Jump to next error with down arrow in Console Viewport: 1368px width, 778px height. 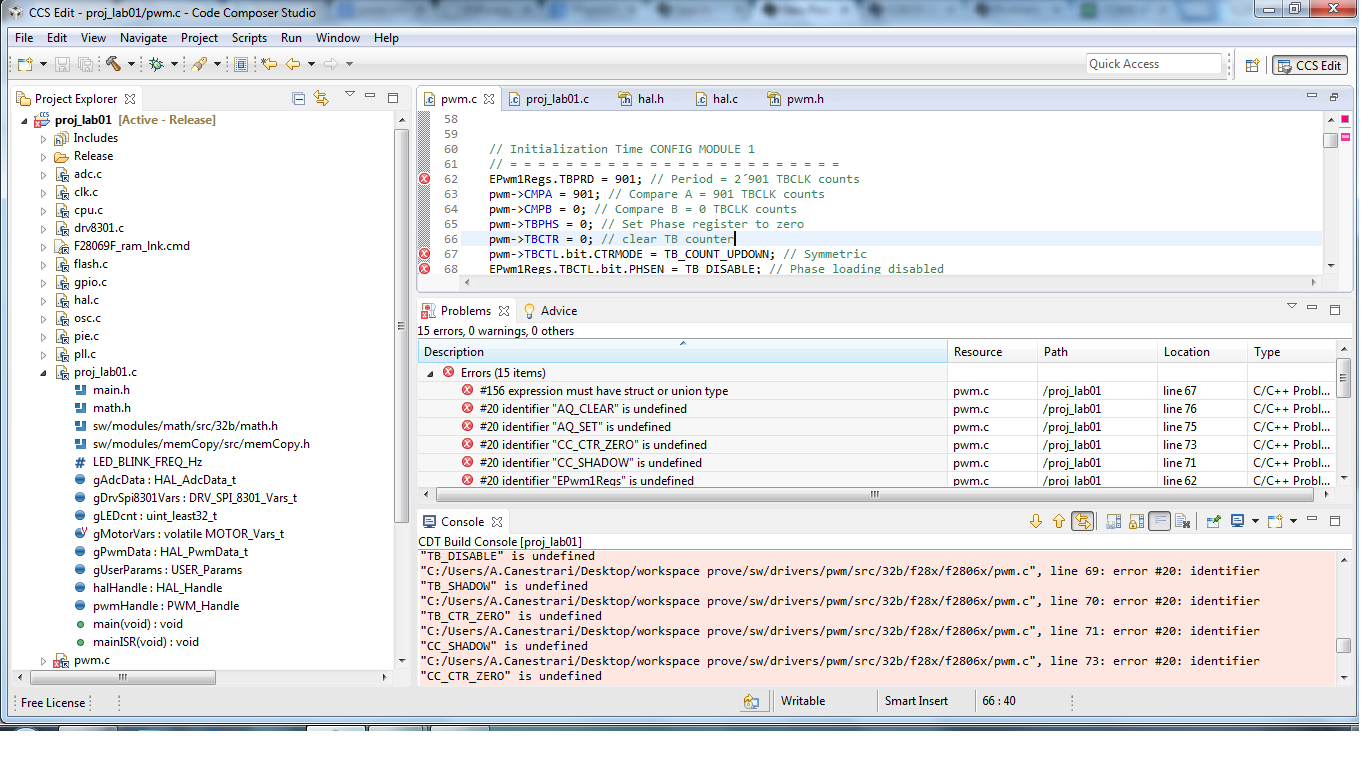pos(1036,521)
